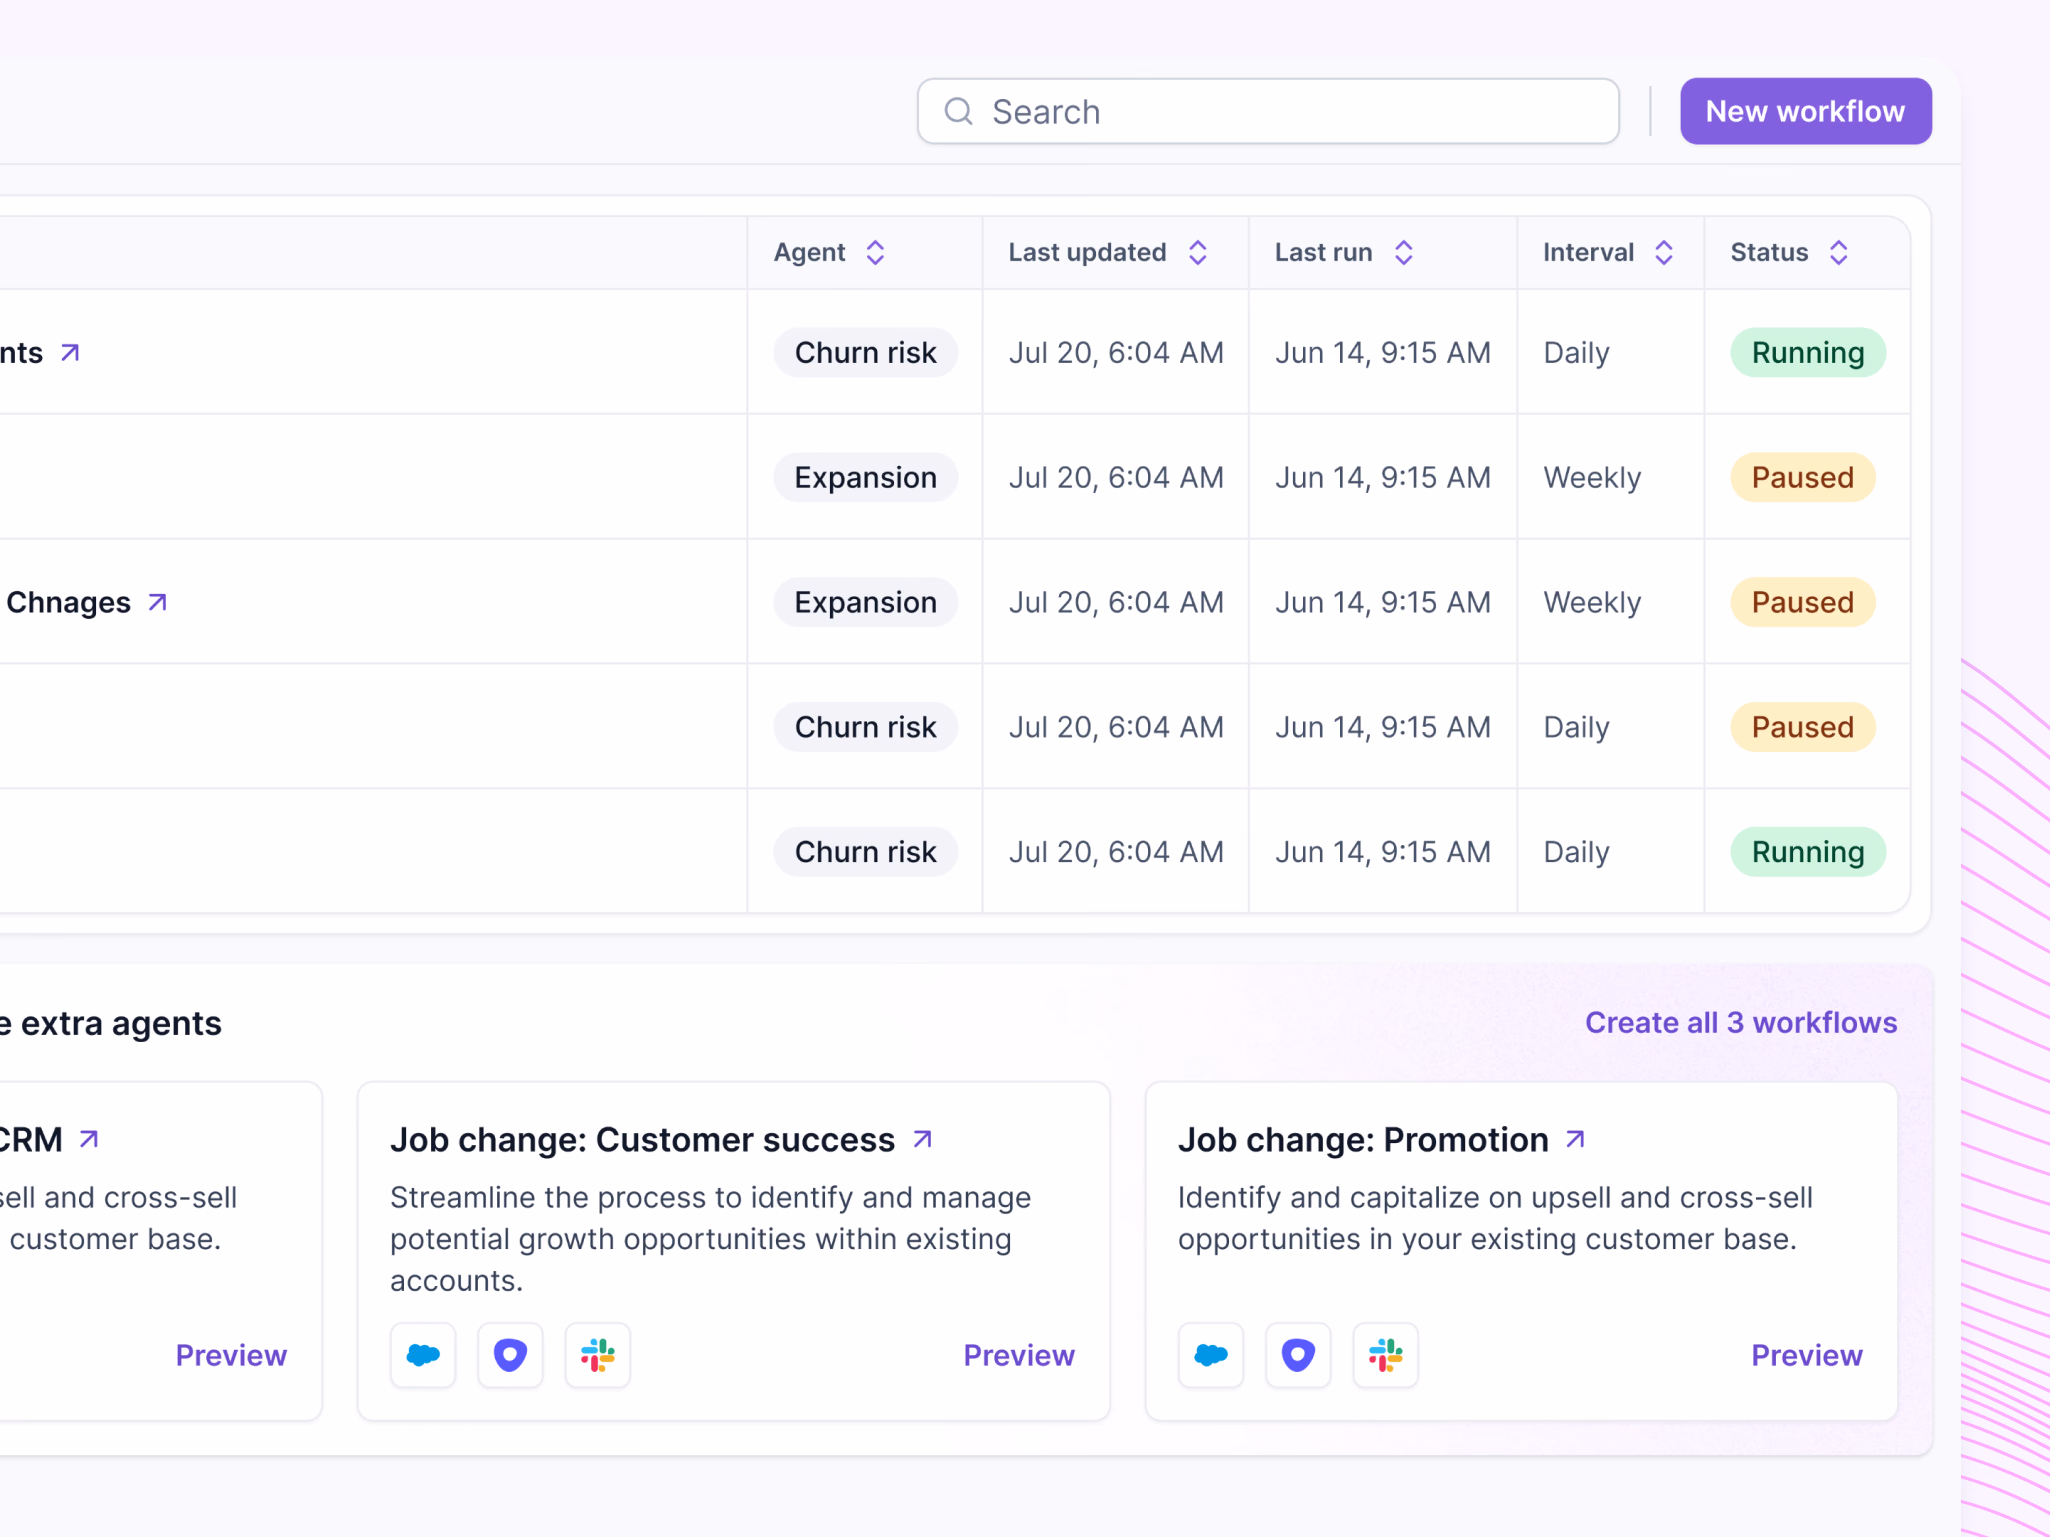This screenshot has height=1537, width=2050.
Task: Click Running status badge in last row
Action: point(1808,852)
